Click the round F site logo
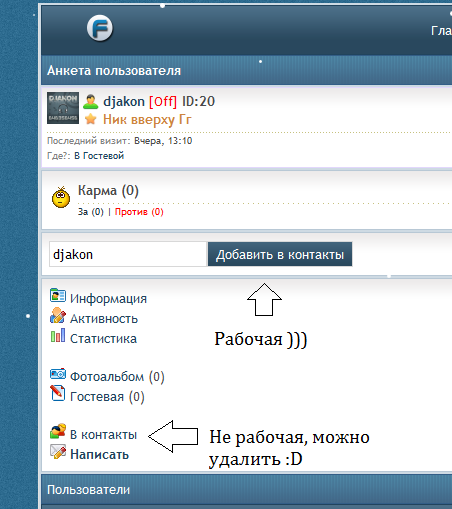 [100, 28]
